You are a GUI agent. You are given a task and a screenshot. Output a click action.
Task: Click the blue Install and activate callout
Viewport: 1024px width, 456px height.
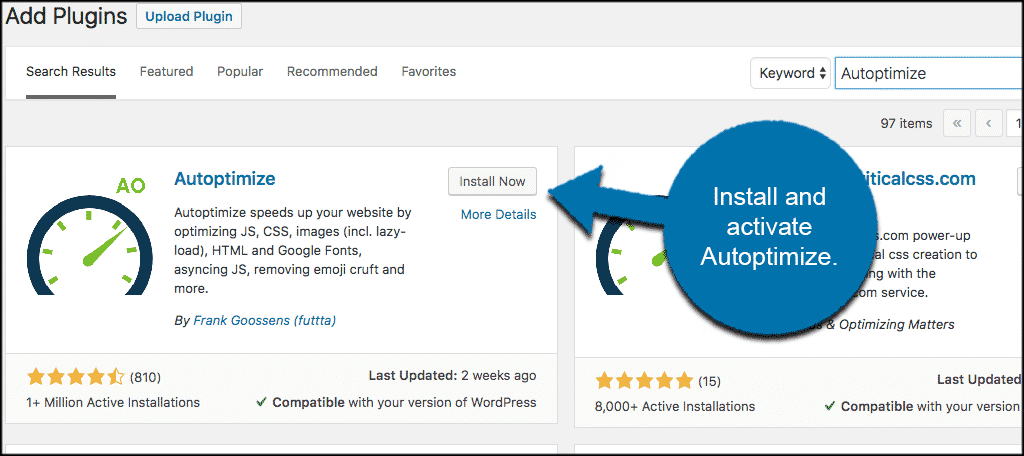point(768,227)
